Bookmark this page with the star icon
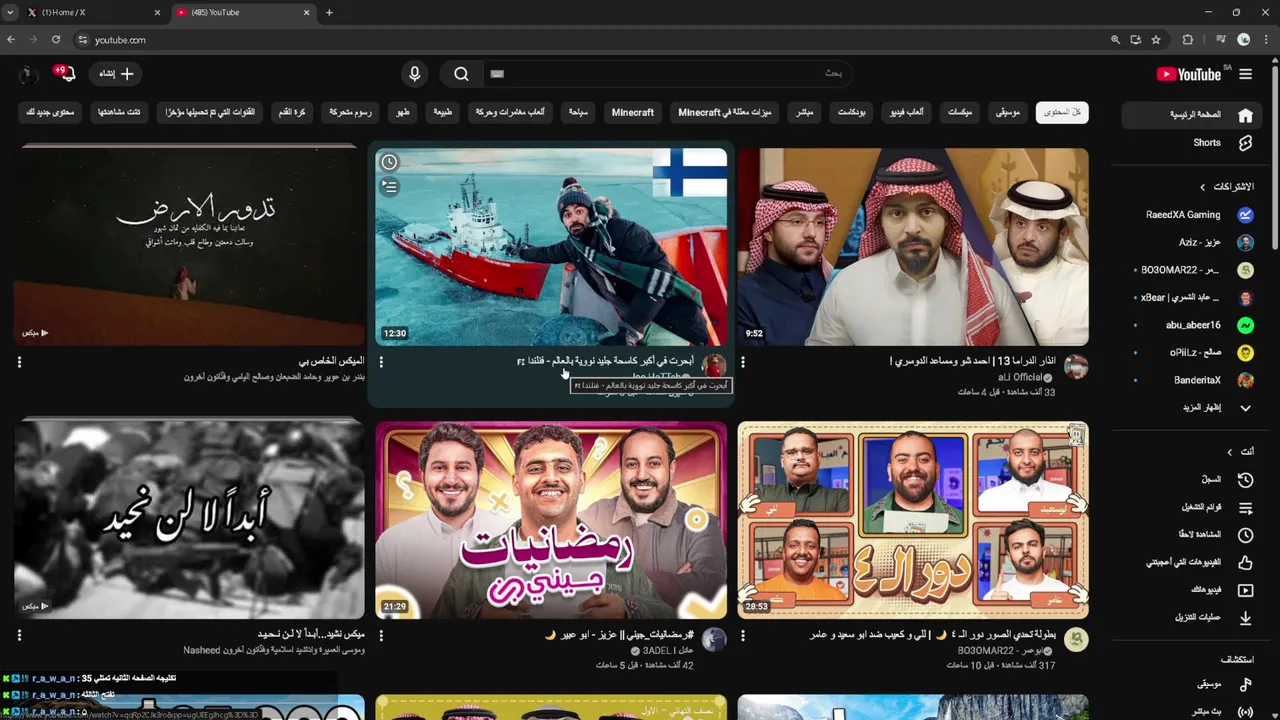The height and width of the screenshot is (720, 1280). tap(1156, 40)
